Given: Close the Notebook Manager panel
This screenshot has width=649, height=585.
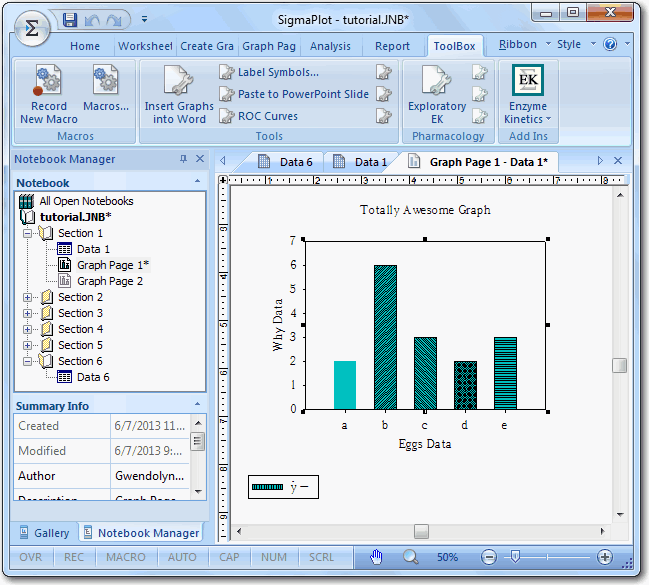Looking at the screenshot, I should coord(200,159).
